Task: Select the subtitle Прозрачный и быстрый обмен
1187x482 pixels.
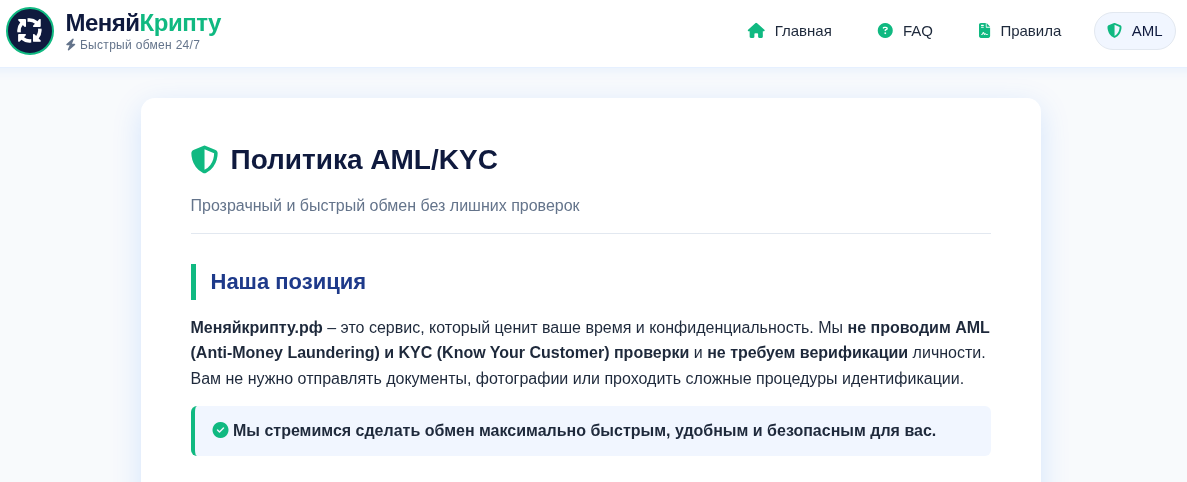Action: tap(385, 206)
